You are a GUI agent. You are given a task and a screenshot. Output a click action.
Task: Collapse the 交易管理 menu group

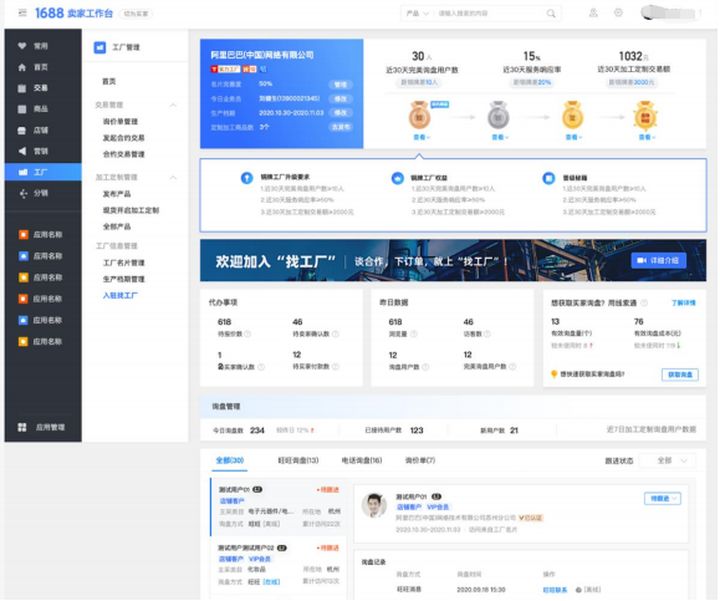(x=173, y=105)
